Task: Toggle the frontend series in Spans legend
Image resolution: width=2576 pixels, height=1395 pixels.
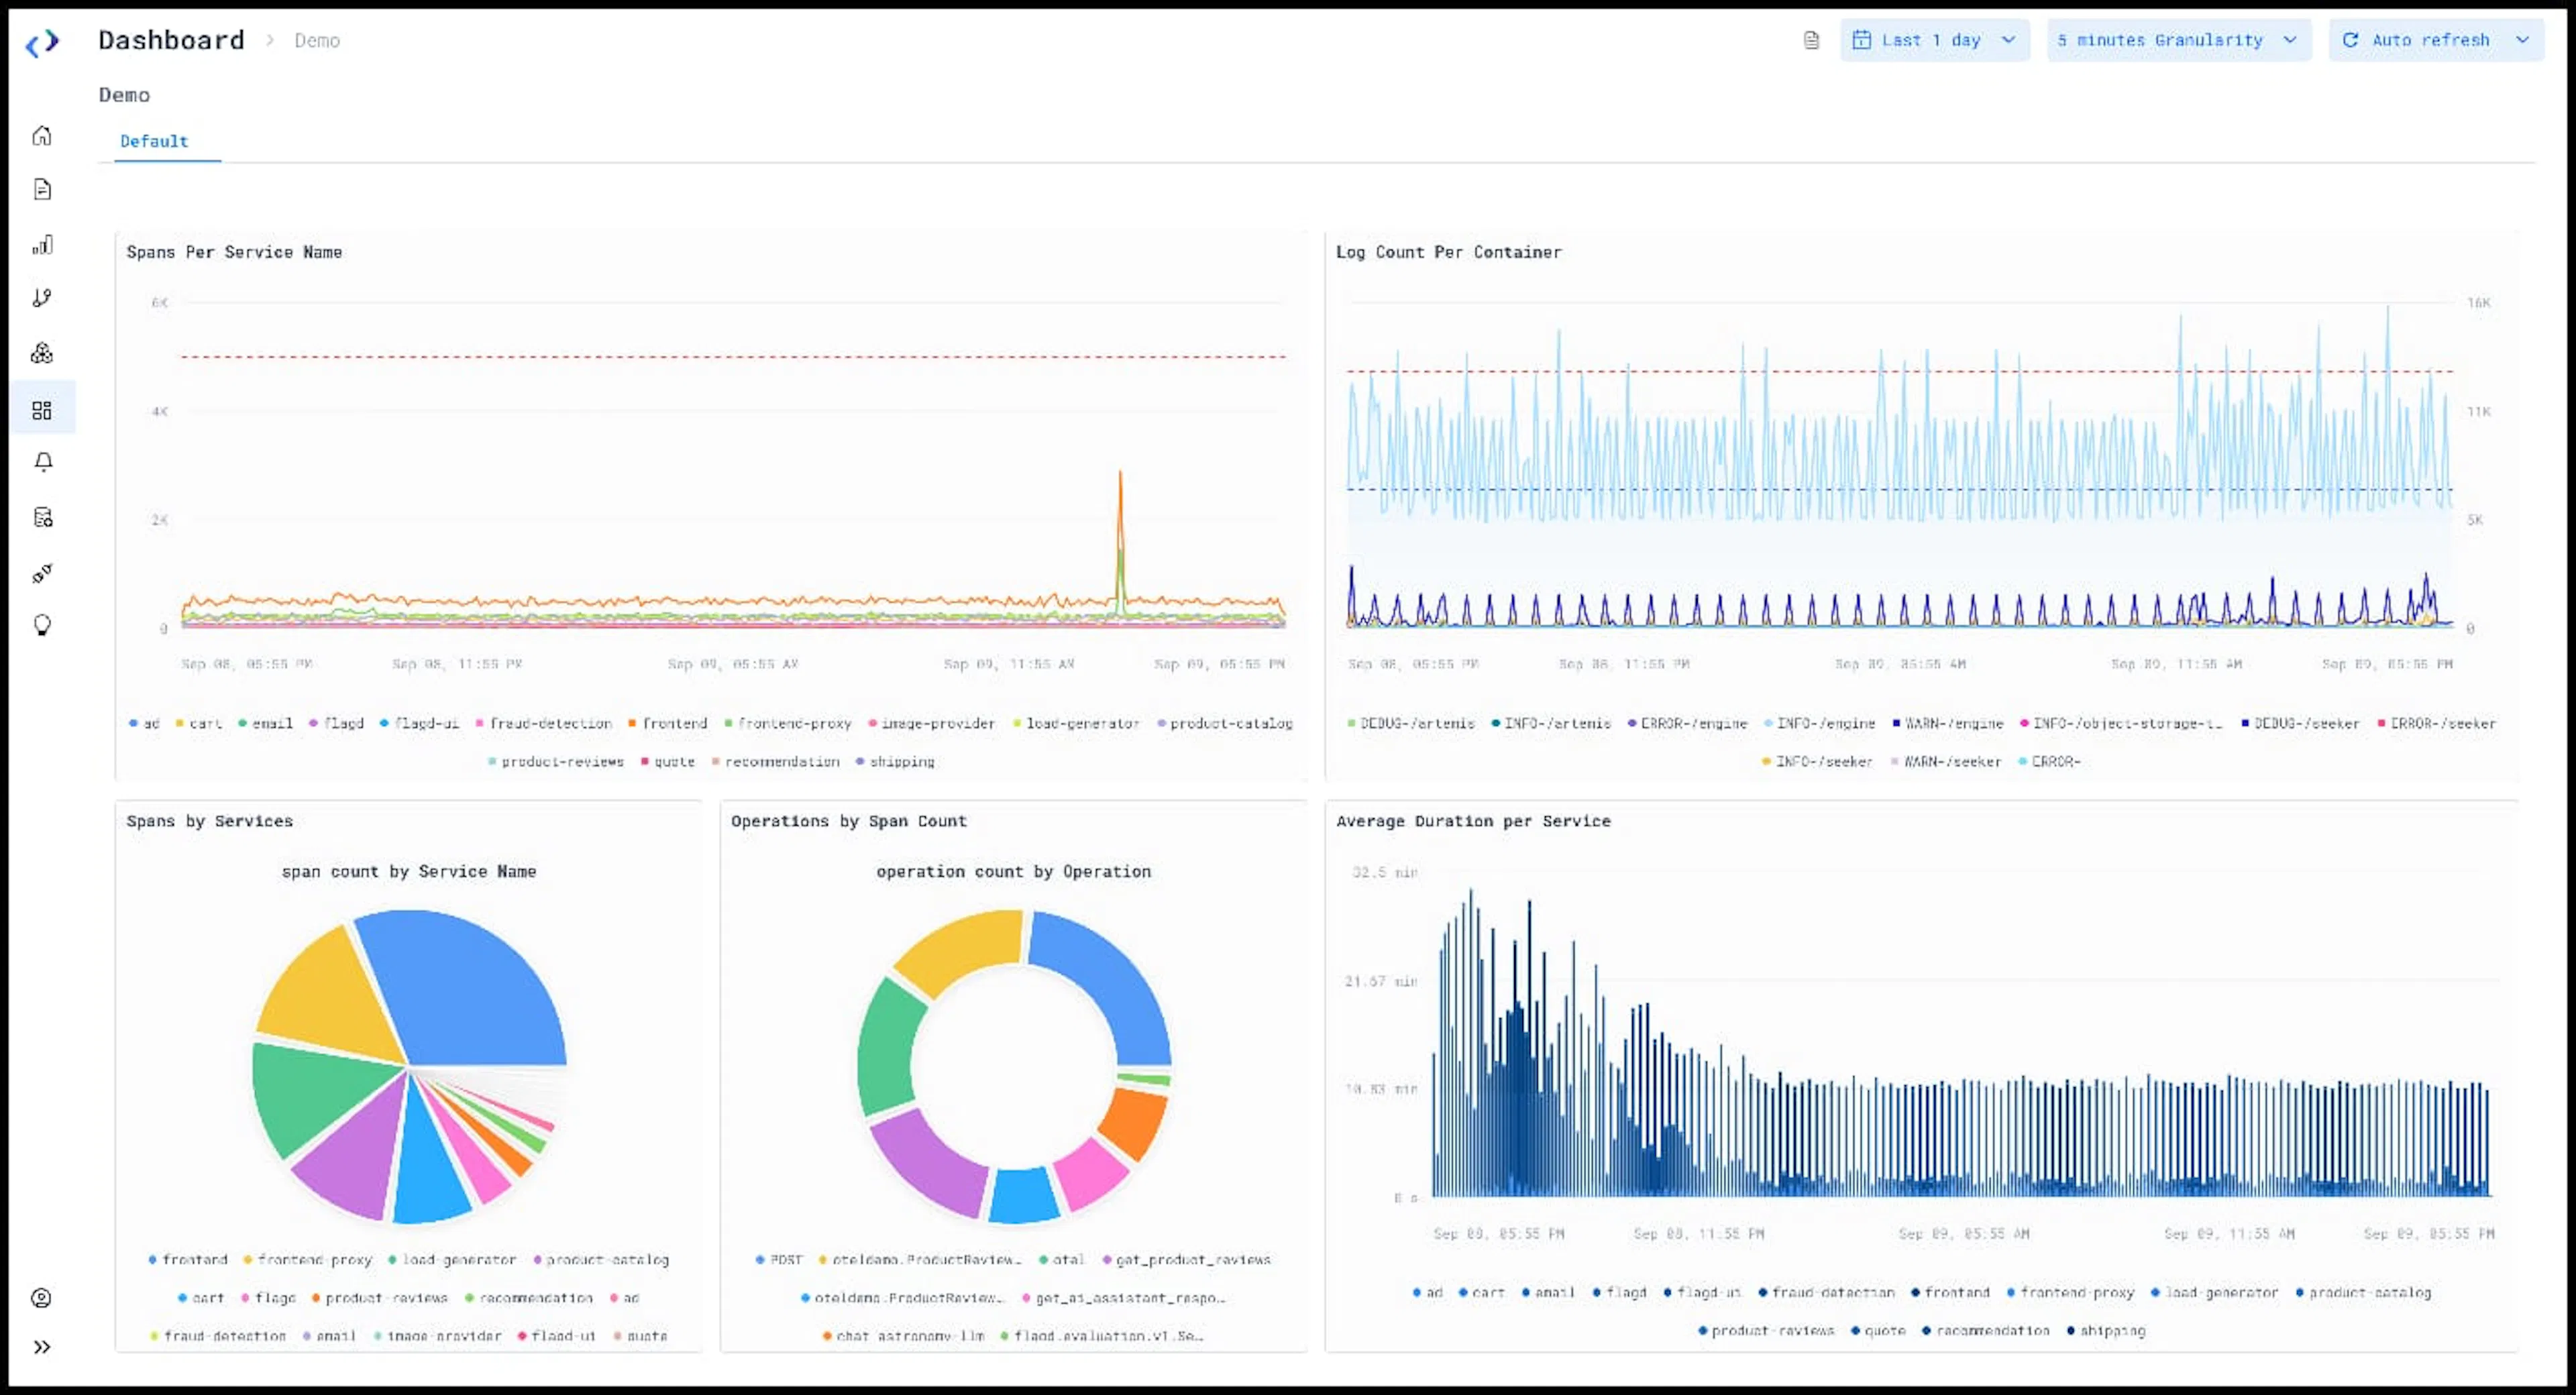Action: click(667, 723)
